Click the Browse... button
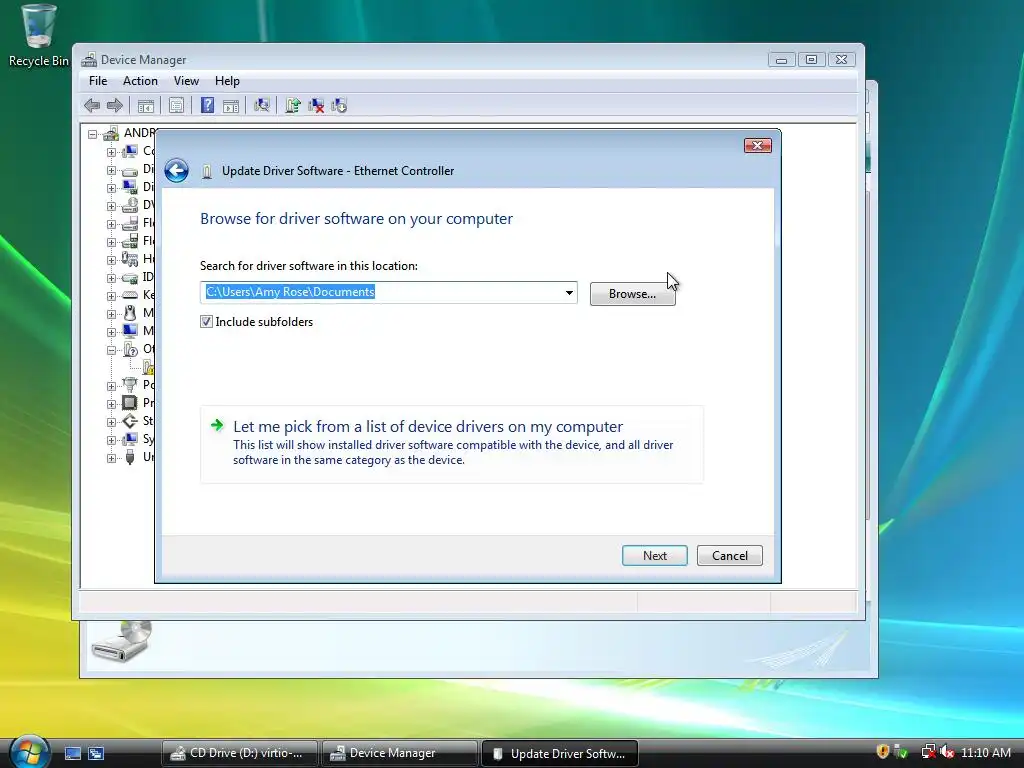 [x=632, y=294]
